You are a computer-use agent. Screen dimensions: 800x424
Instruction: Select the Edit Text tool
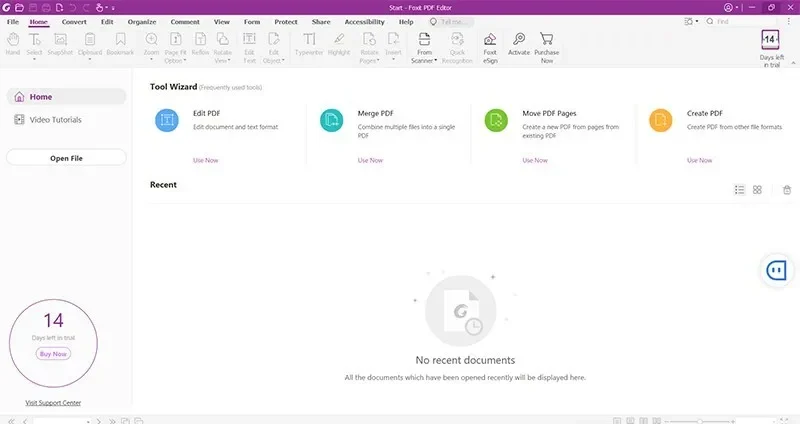point(249,48)
